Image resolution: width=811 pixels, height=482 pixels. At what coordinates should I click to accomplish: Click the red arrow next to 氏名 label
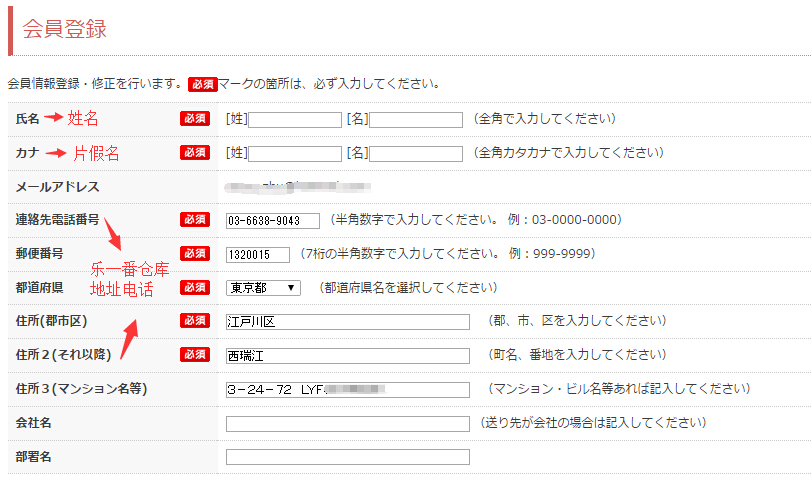pos(53,119)
